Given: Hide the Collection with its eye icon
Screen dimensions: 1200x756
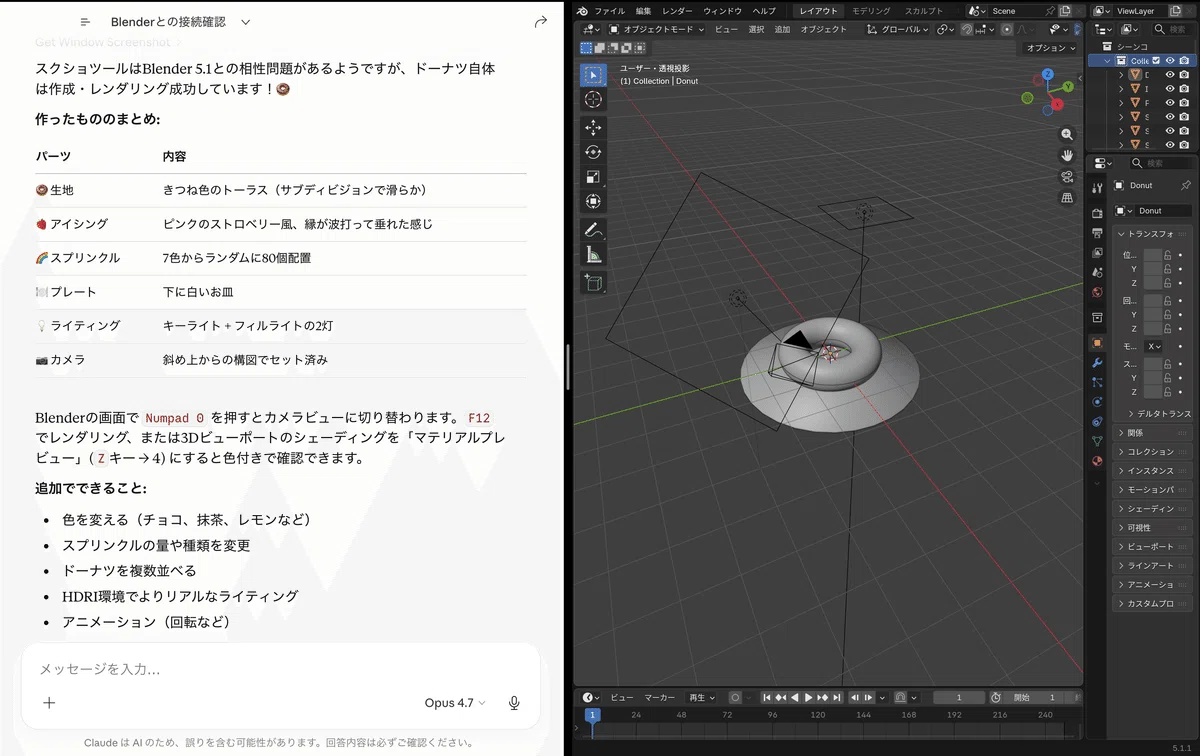Looking at the screenshot, I should [1170, 61].
